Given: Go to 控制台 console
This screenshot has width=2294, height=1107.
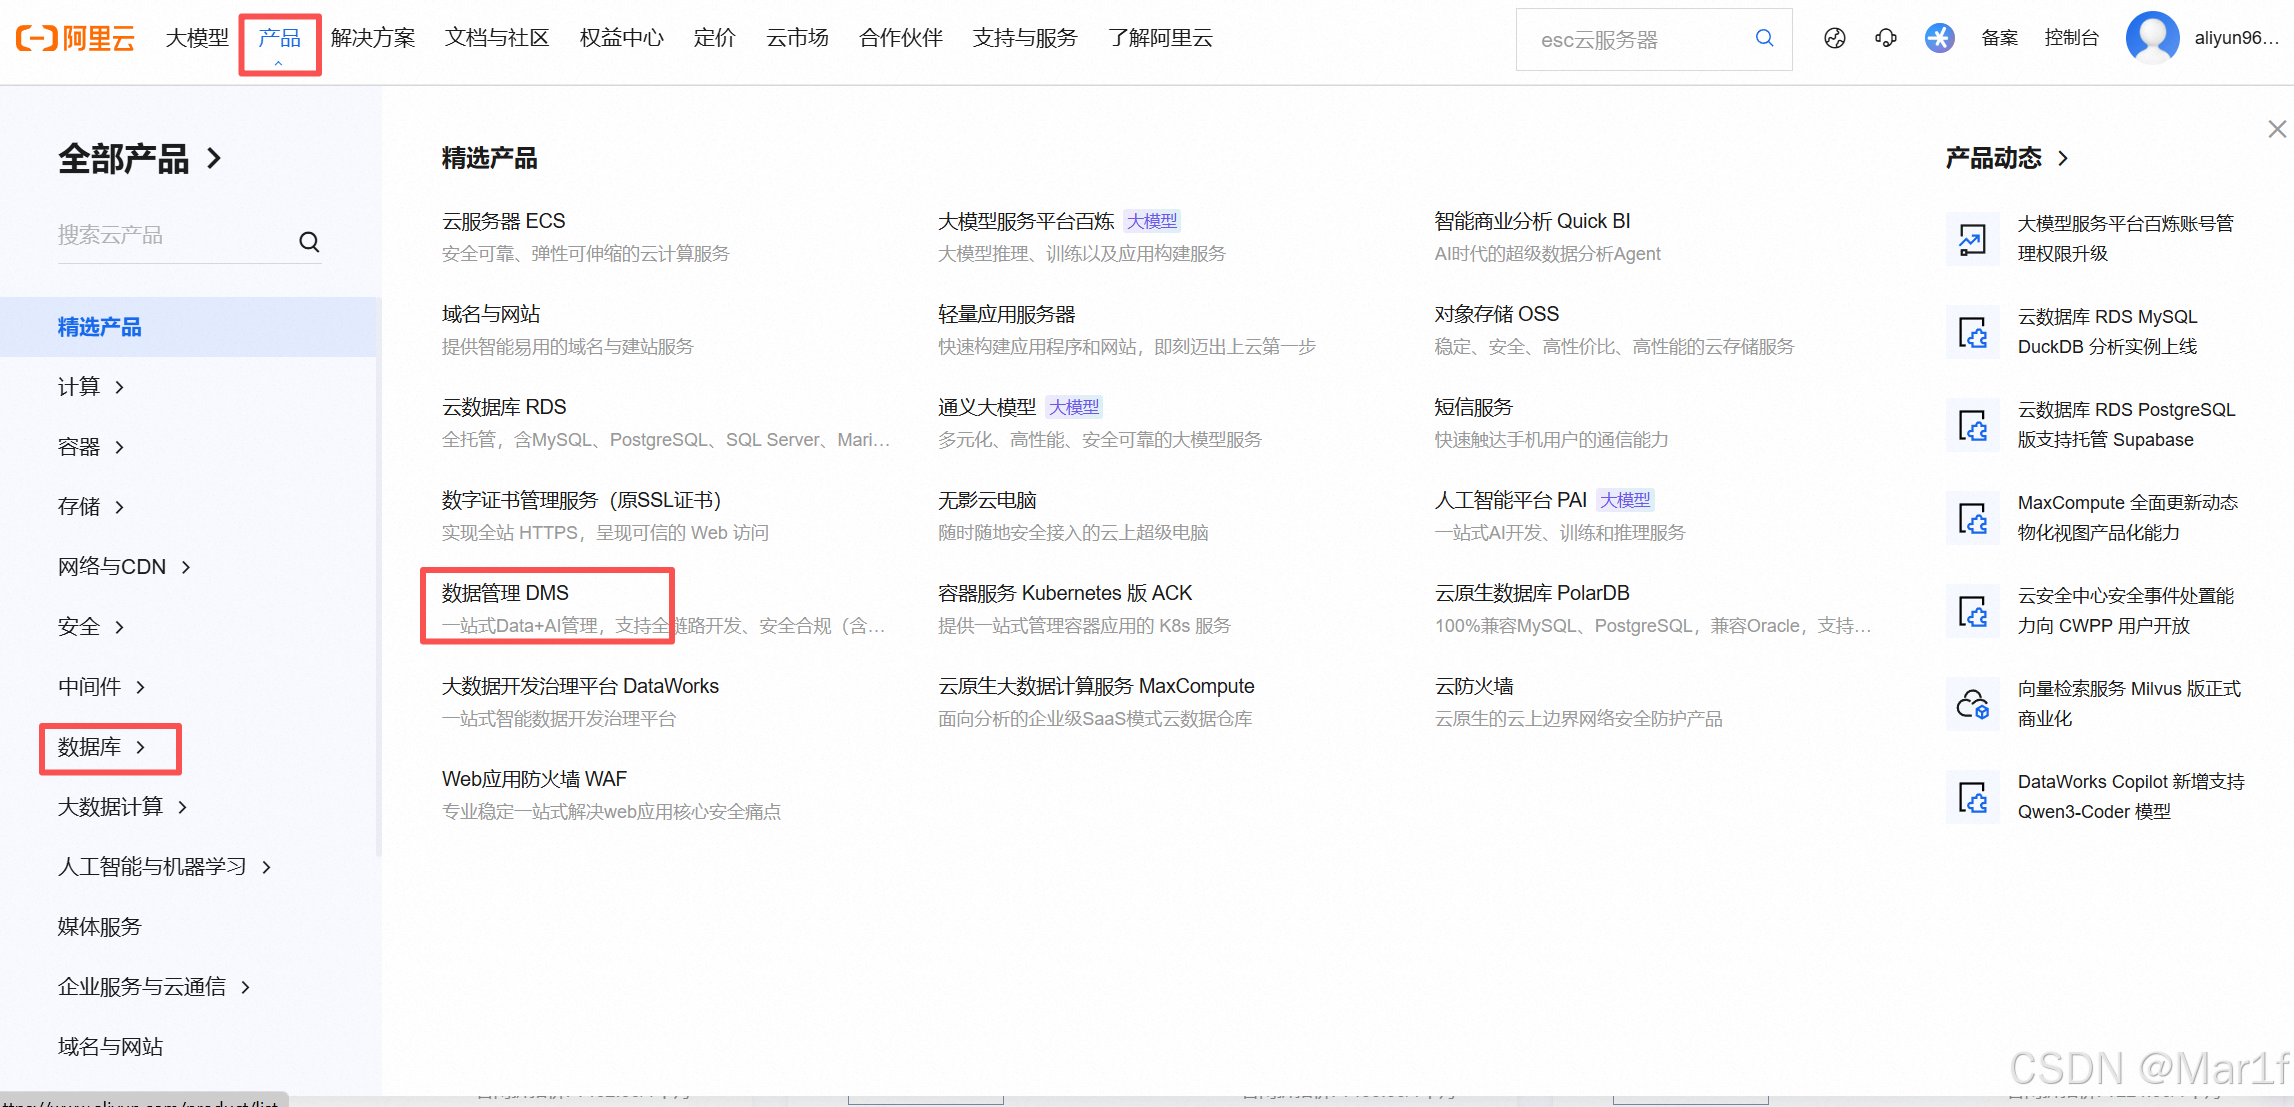Looking at the screenshot, I should (x=2071, y=38).
